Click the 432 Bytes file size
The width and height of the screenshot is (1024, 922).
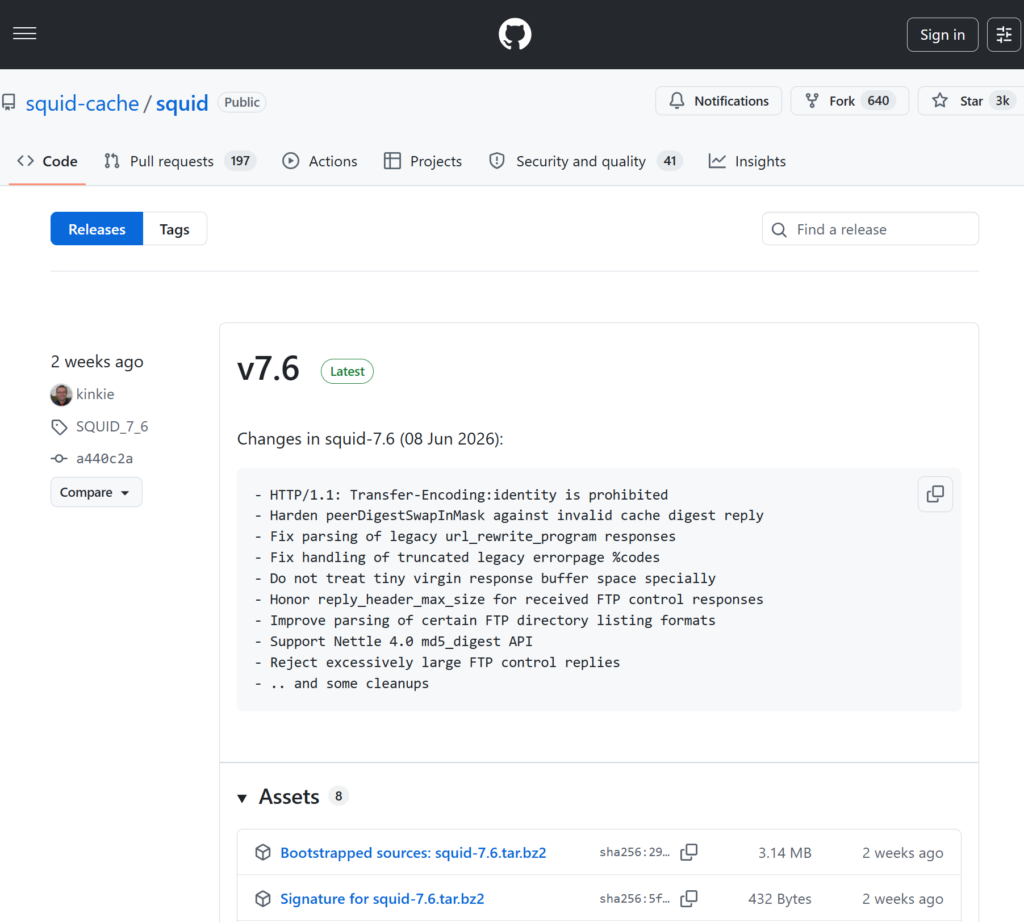click(x=780, y=899)
